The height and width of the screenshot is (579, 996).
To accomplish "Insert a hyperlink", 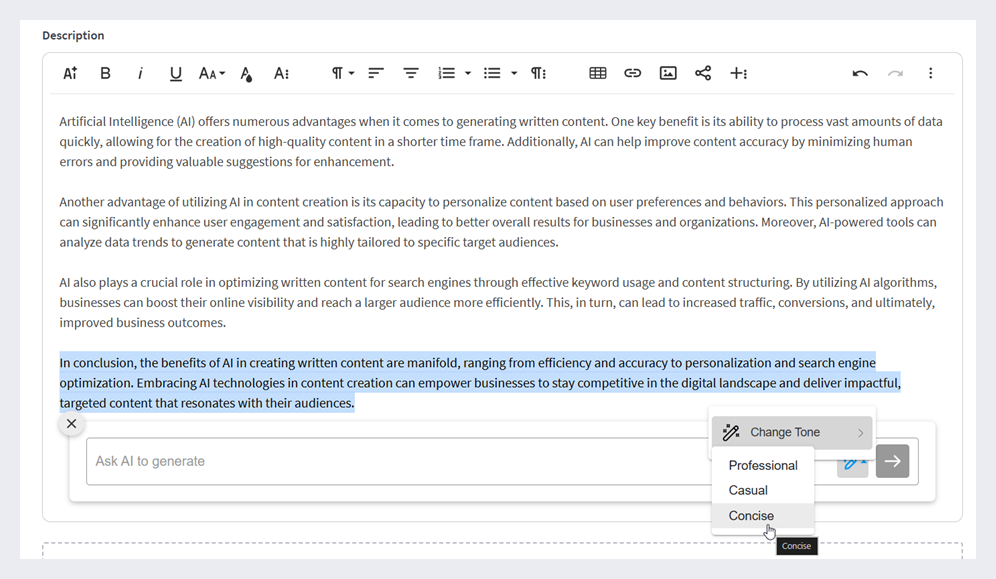I will 633,74.
